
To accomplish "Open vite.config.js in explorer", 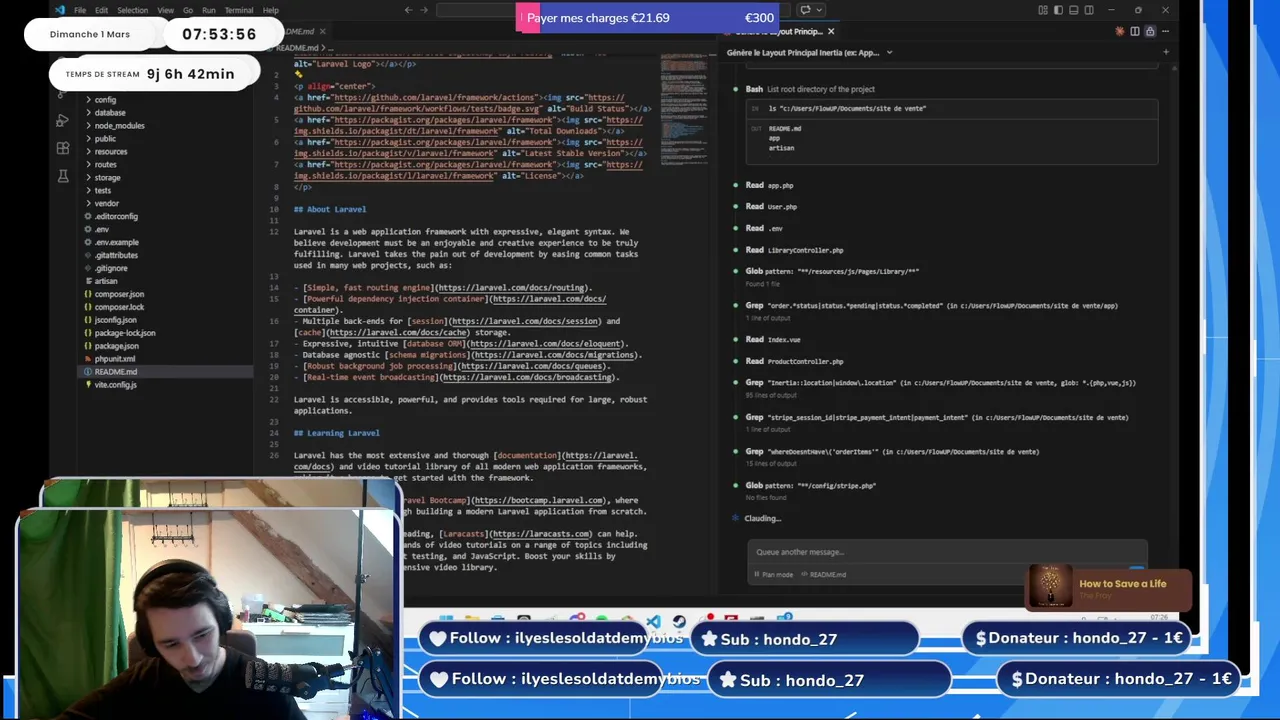I will point(115,385).
